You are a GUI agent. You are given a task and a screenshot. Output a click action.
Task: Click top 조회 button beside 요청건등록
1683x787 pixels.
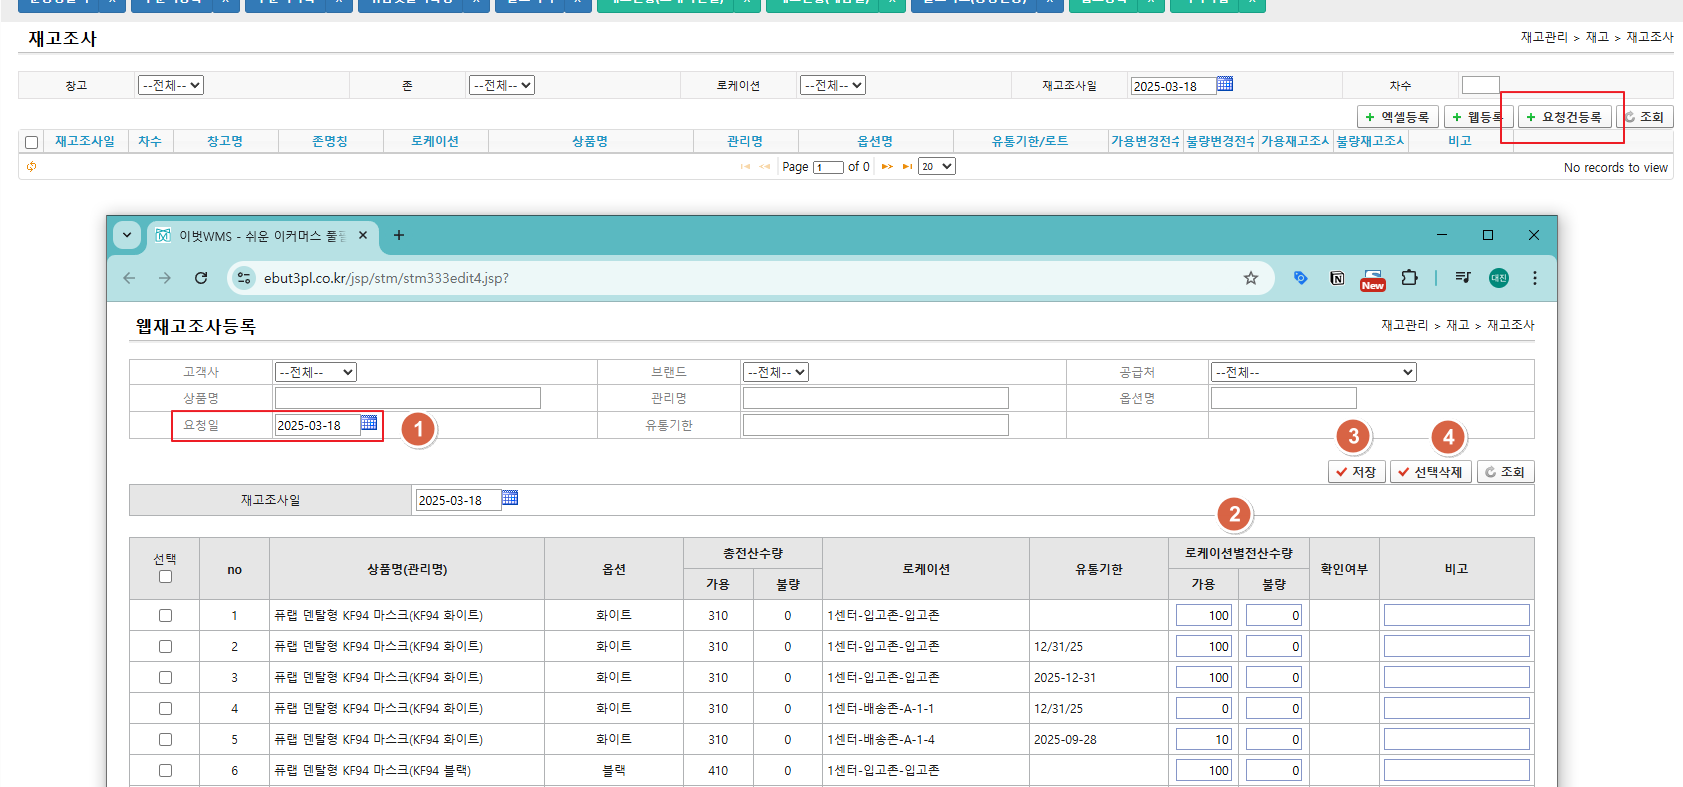coord(1644,117)
